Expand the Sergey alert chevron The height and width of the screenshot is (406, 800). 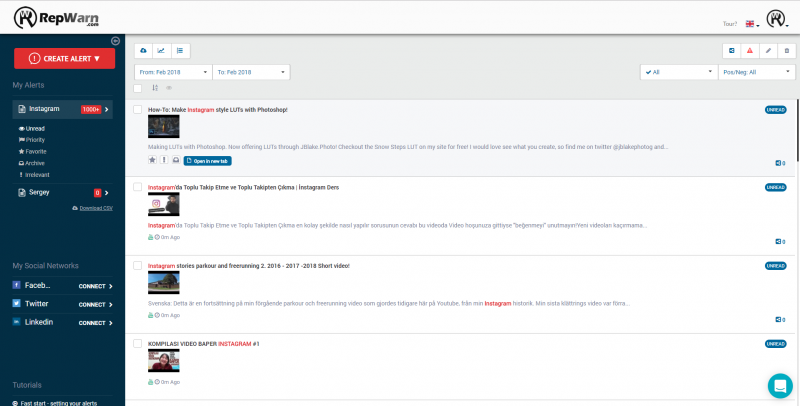107,193
